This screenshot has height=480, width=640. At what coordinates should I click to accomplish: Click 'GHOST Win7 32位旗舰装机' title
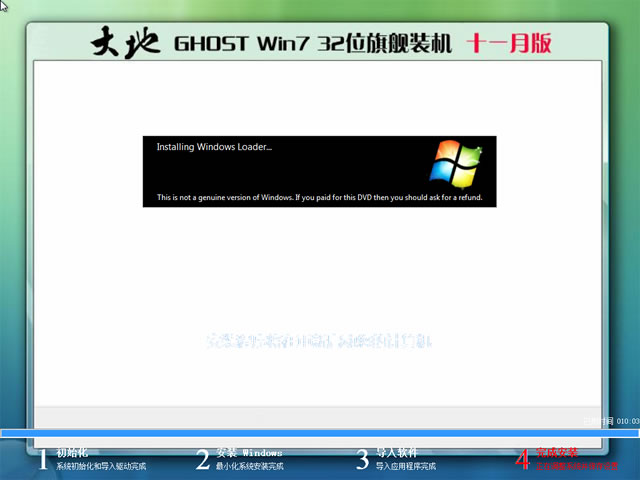[313, 43]
